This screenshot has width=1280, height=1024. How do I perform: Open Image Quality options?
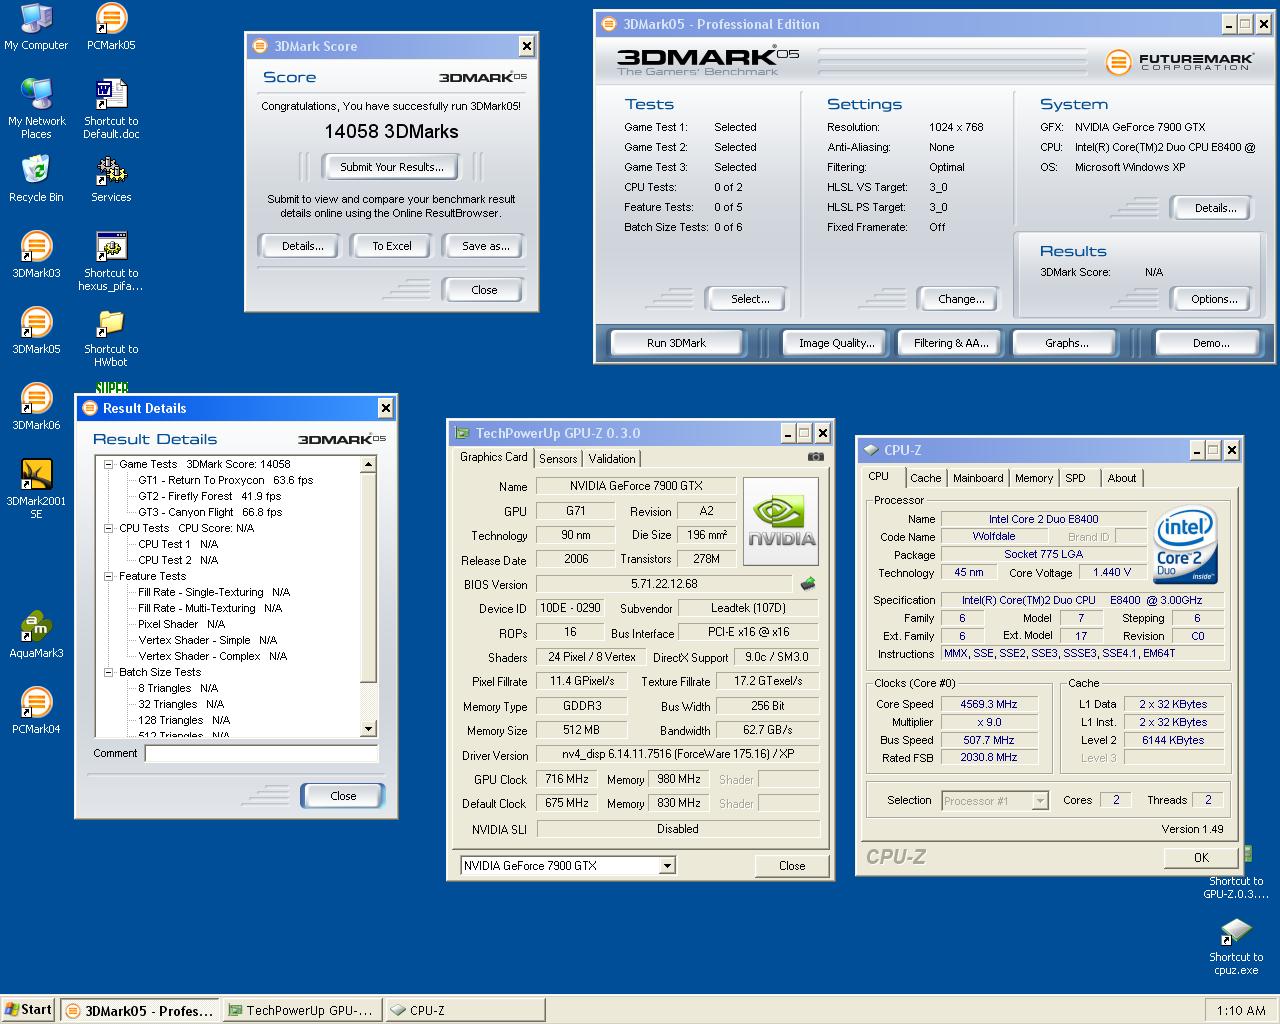pos(837,343)
